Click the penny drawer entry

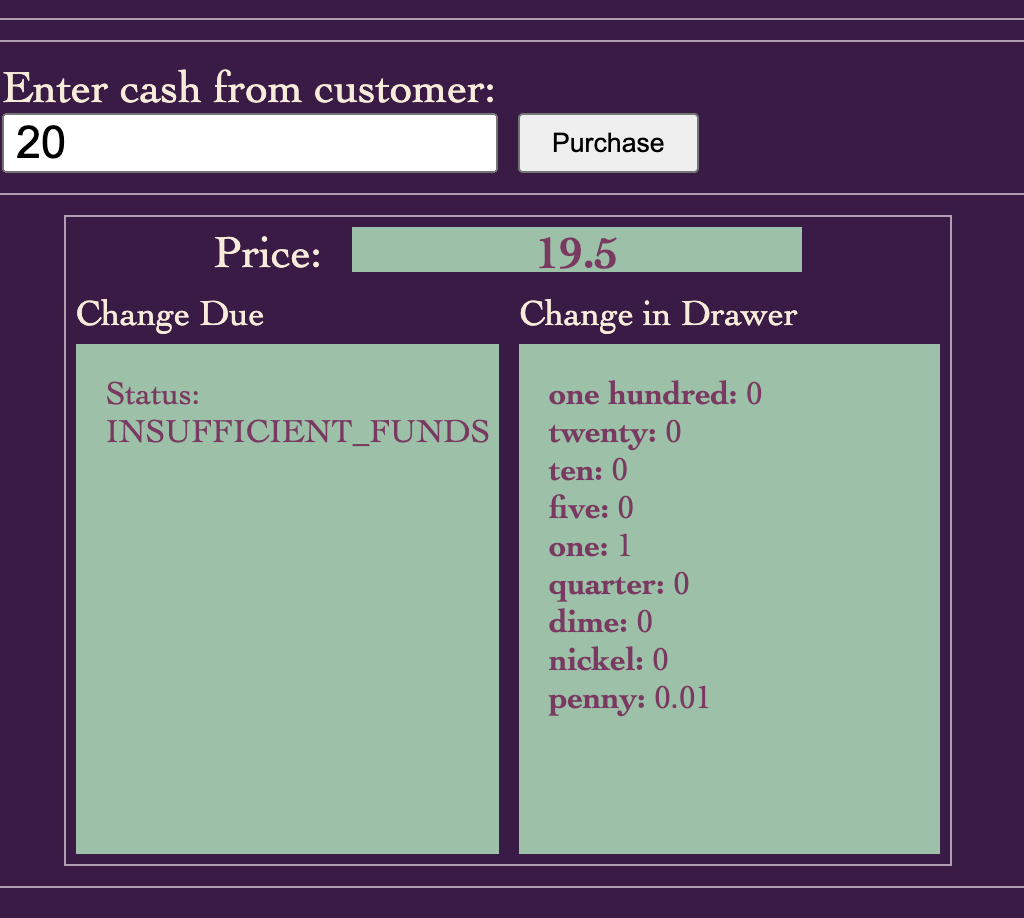point(629,699)
